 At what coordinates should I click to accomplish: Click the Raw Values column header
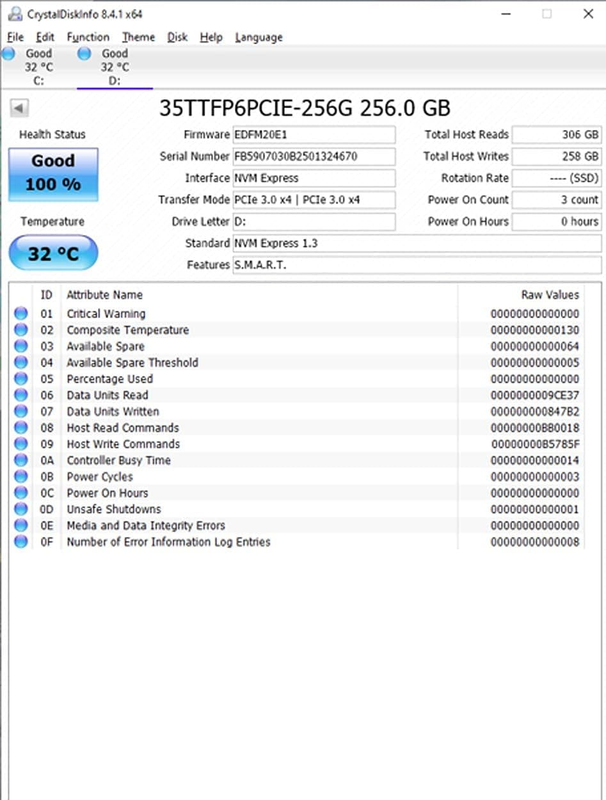pyautogui.click(x=549, y=295)
